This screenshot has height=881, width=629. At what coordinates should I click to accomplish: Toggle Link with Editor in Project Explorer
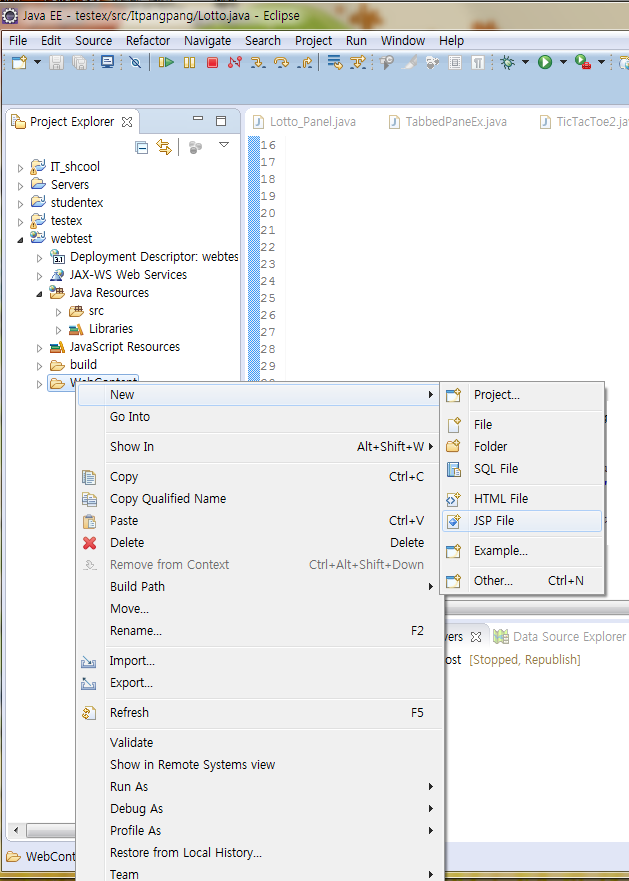[x=164, y=147]
